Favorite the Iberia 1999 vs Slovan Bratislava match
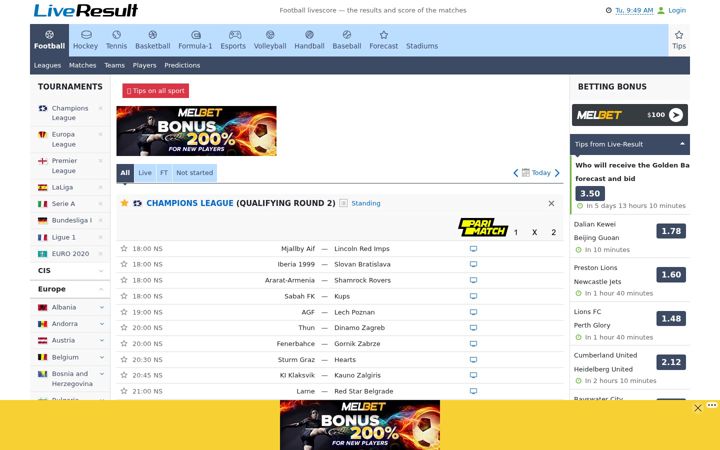This screenshot has width=720, height=450. [124, 264]
